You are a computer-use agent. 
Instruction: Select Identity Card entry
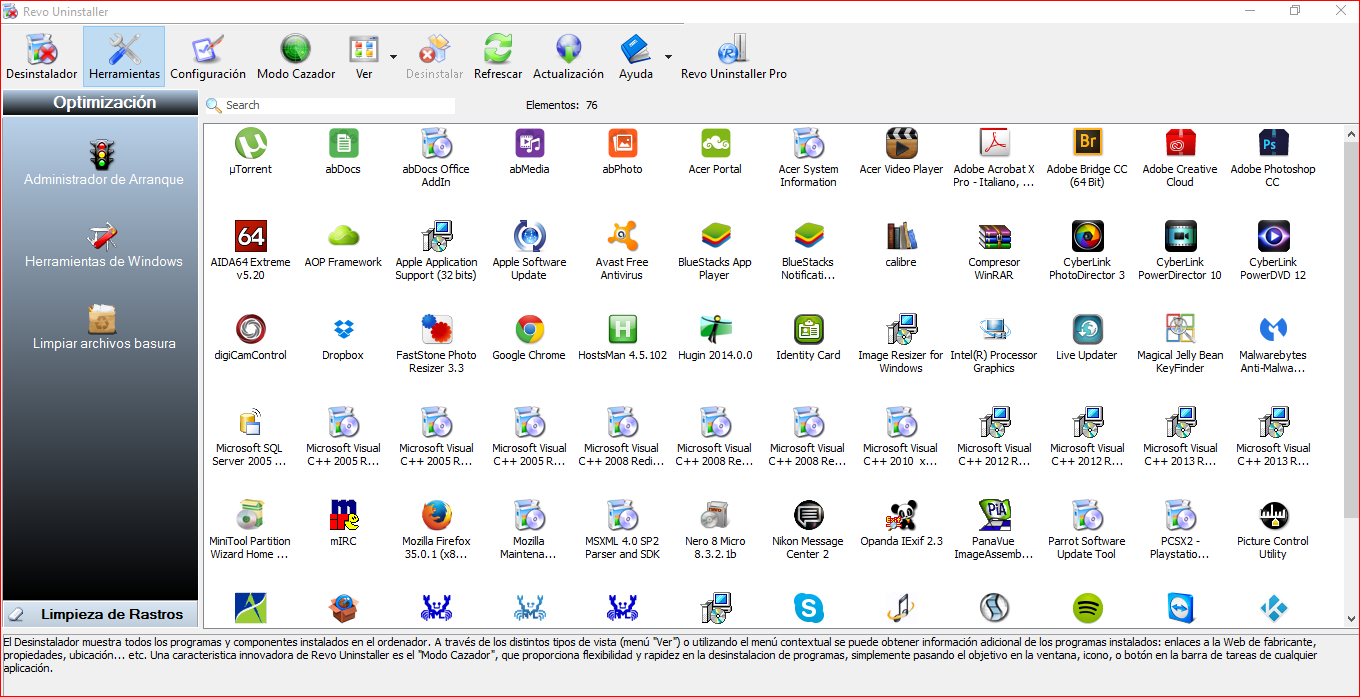point(808,338)
